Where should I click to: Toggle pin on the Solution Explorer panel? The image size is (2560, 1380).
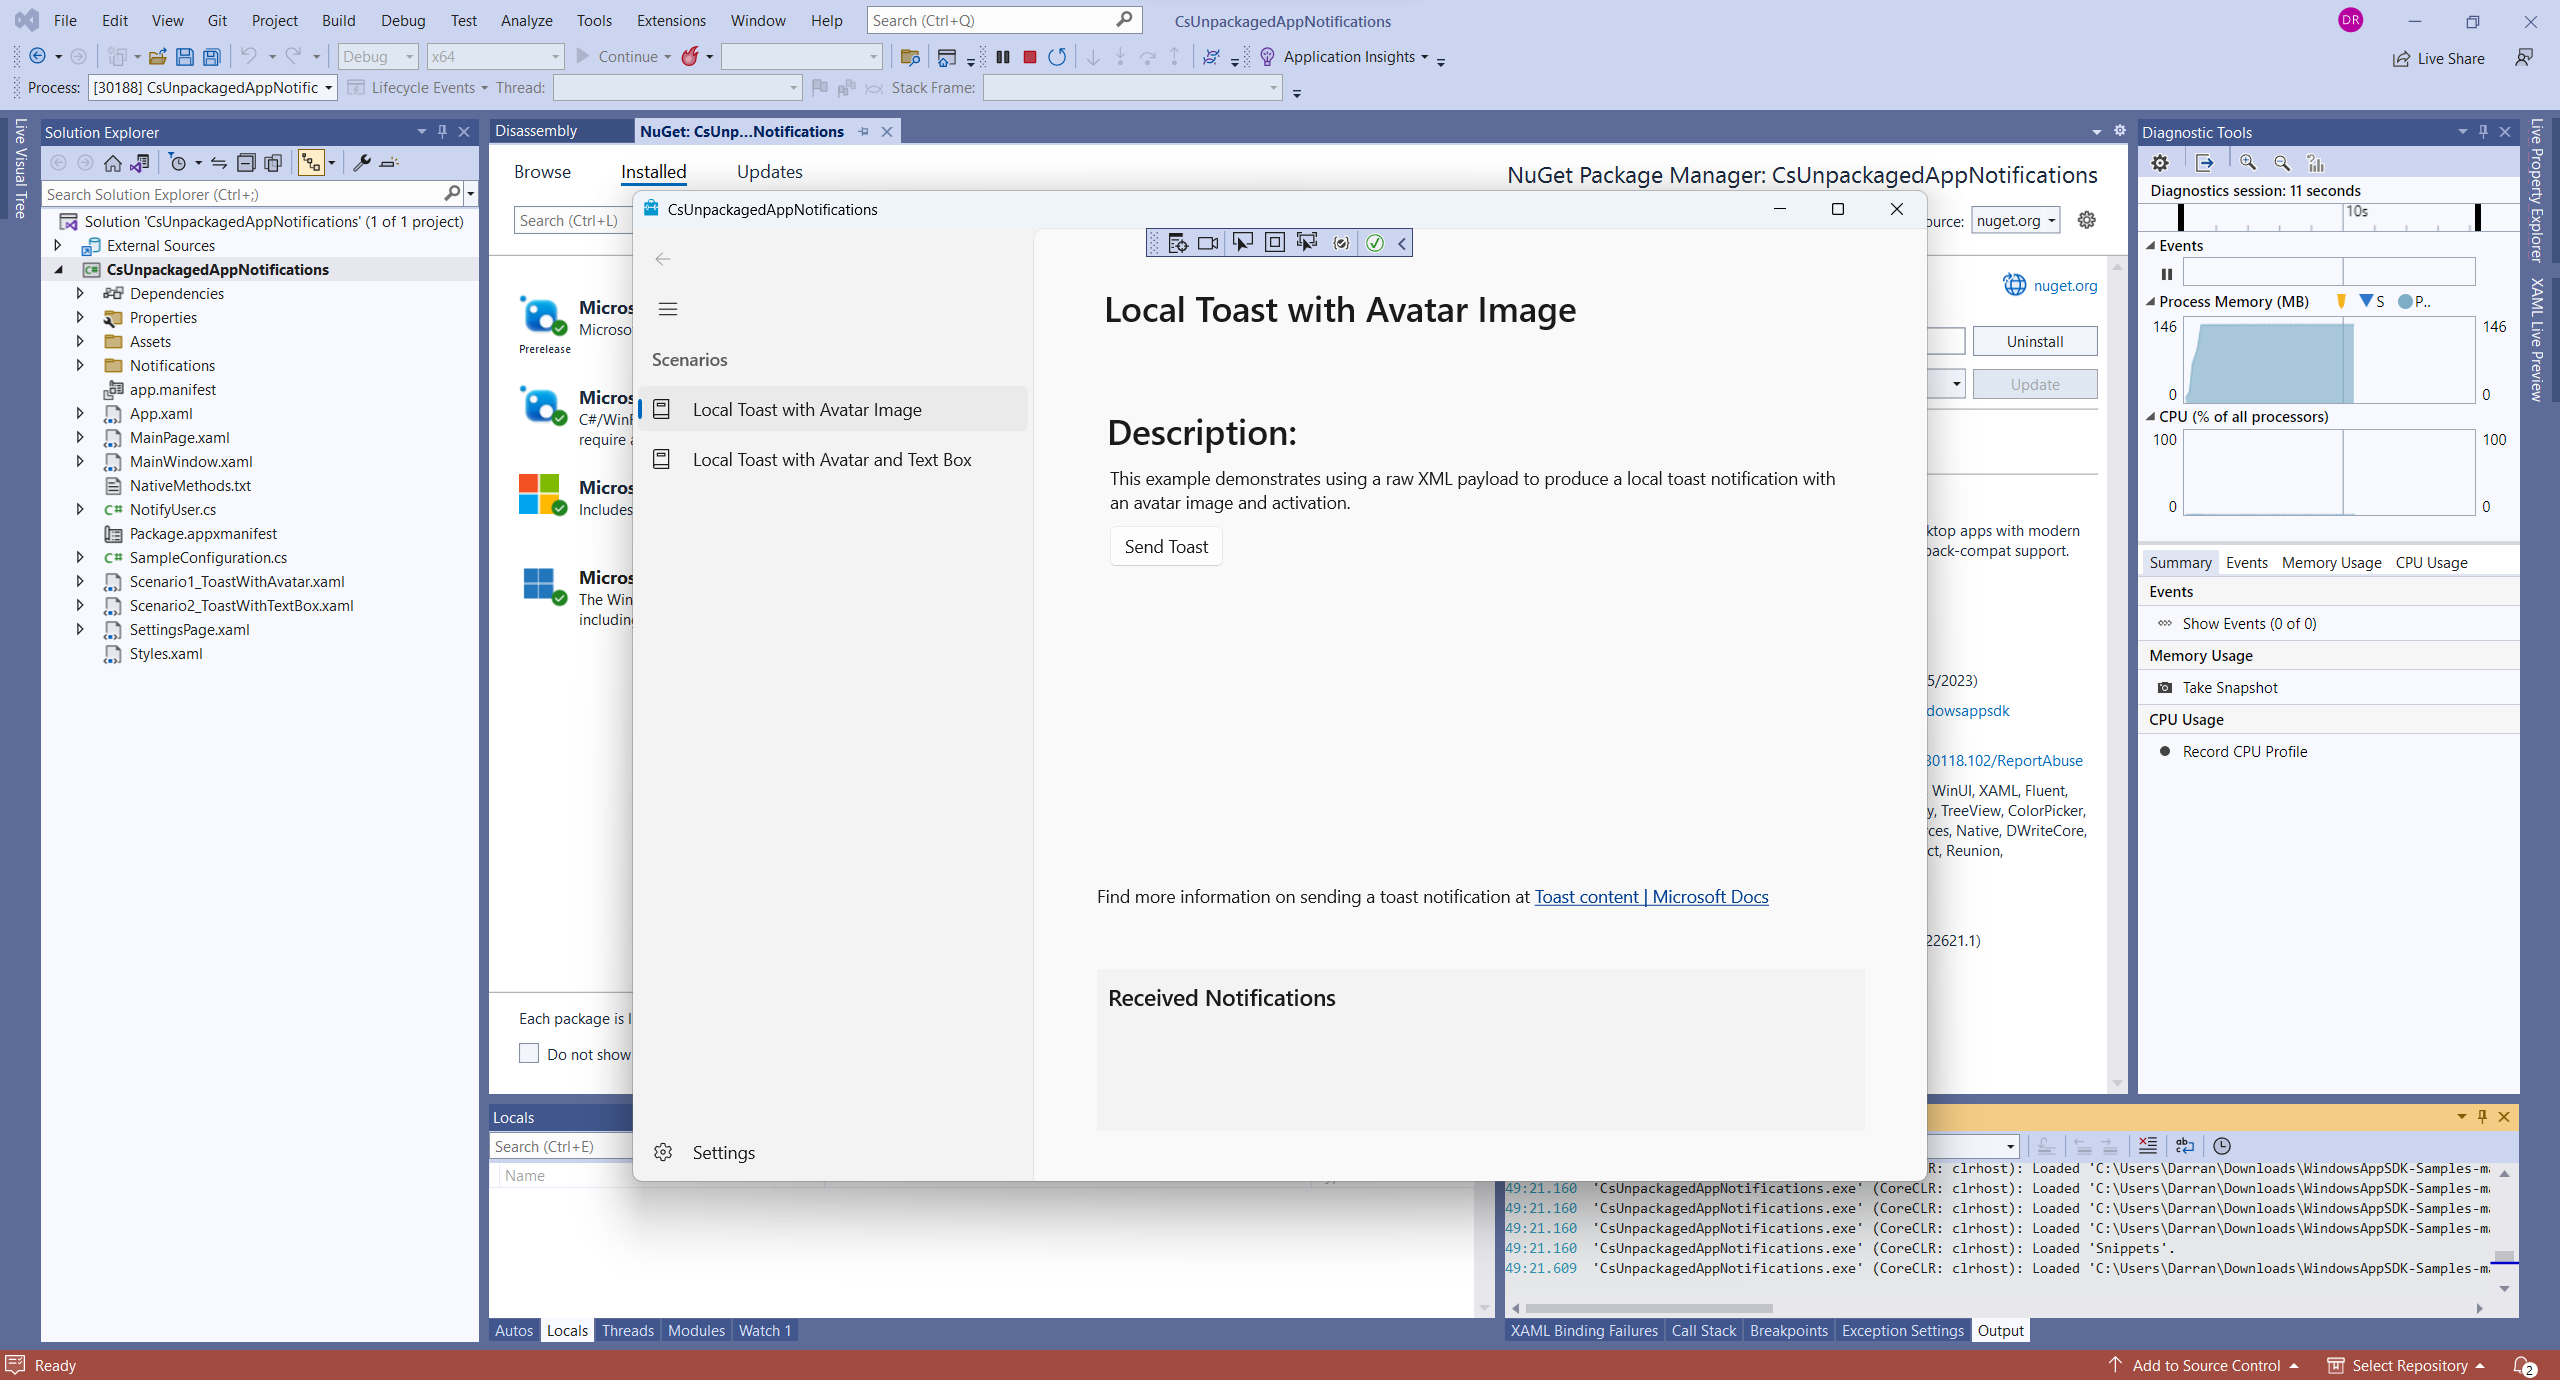[442, 132]
